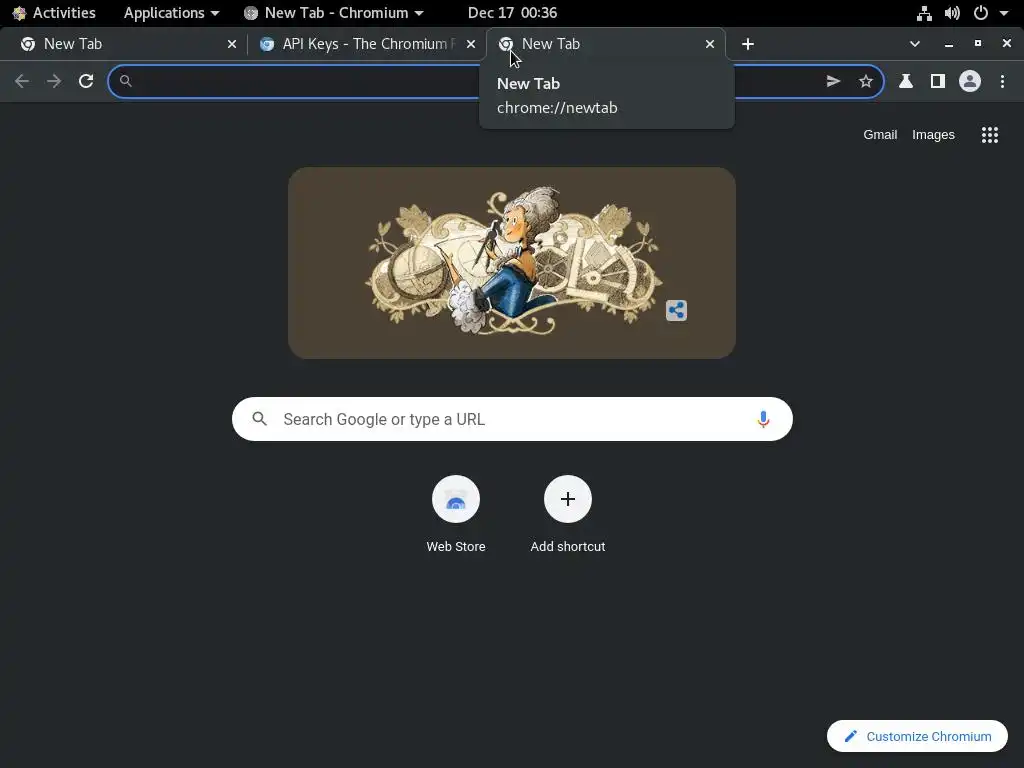Click the network status icon

[x=924, y=13]
